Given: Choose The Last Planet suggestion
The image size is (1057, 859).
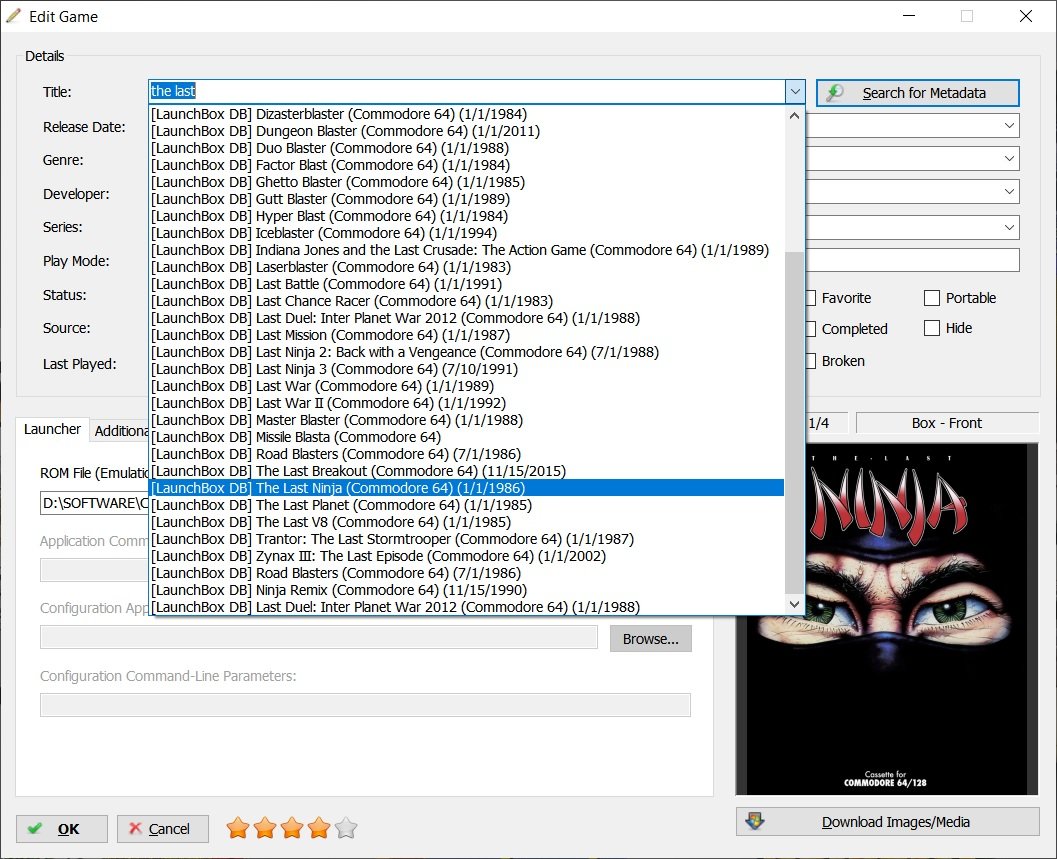Looking at the screenshot, I should pos(466,505).
